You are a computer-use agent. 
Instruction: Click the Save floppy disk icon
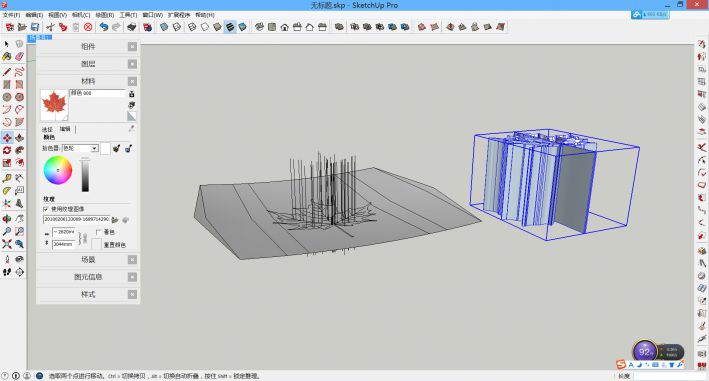34,27
